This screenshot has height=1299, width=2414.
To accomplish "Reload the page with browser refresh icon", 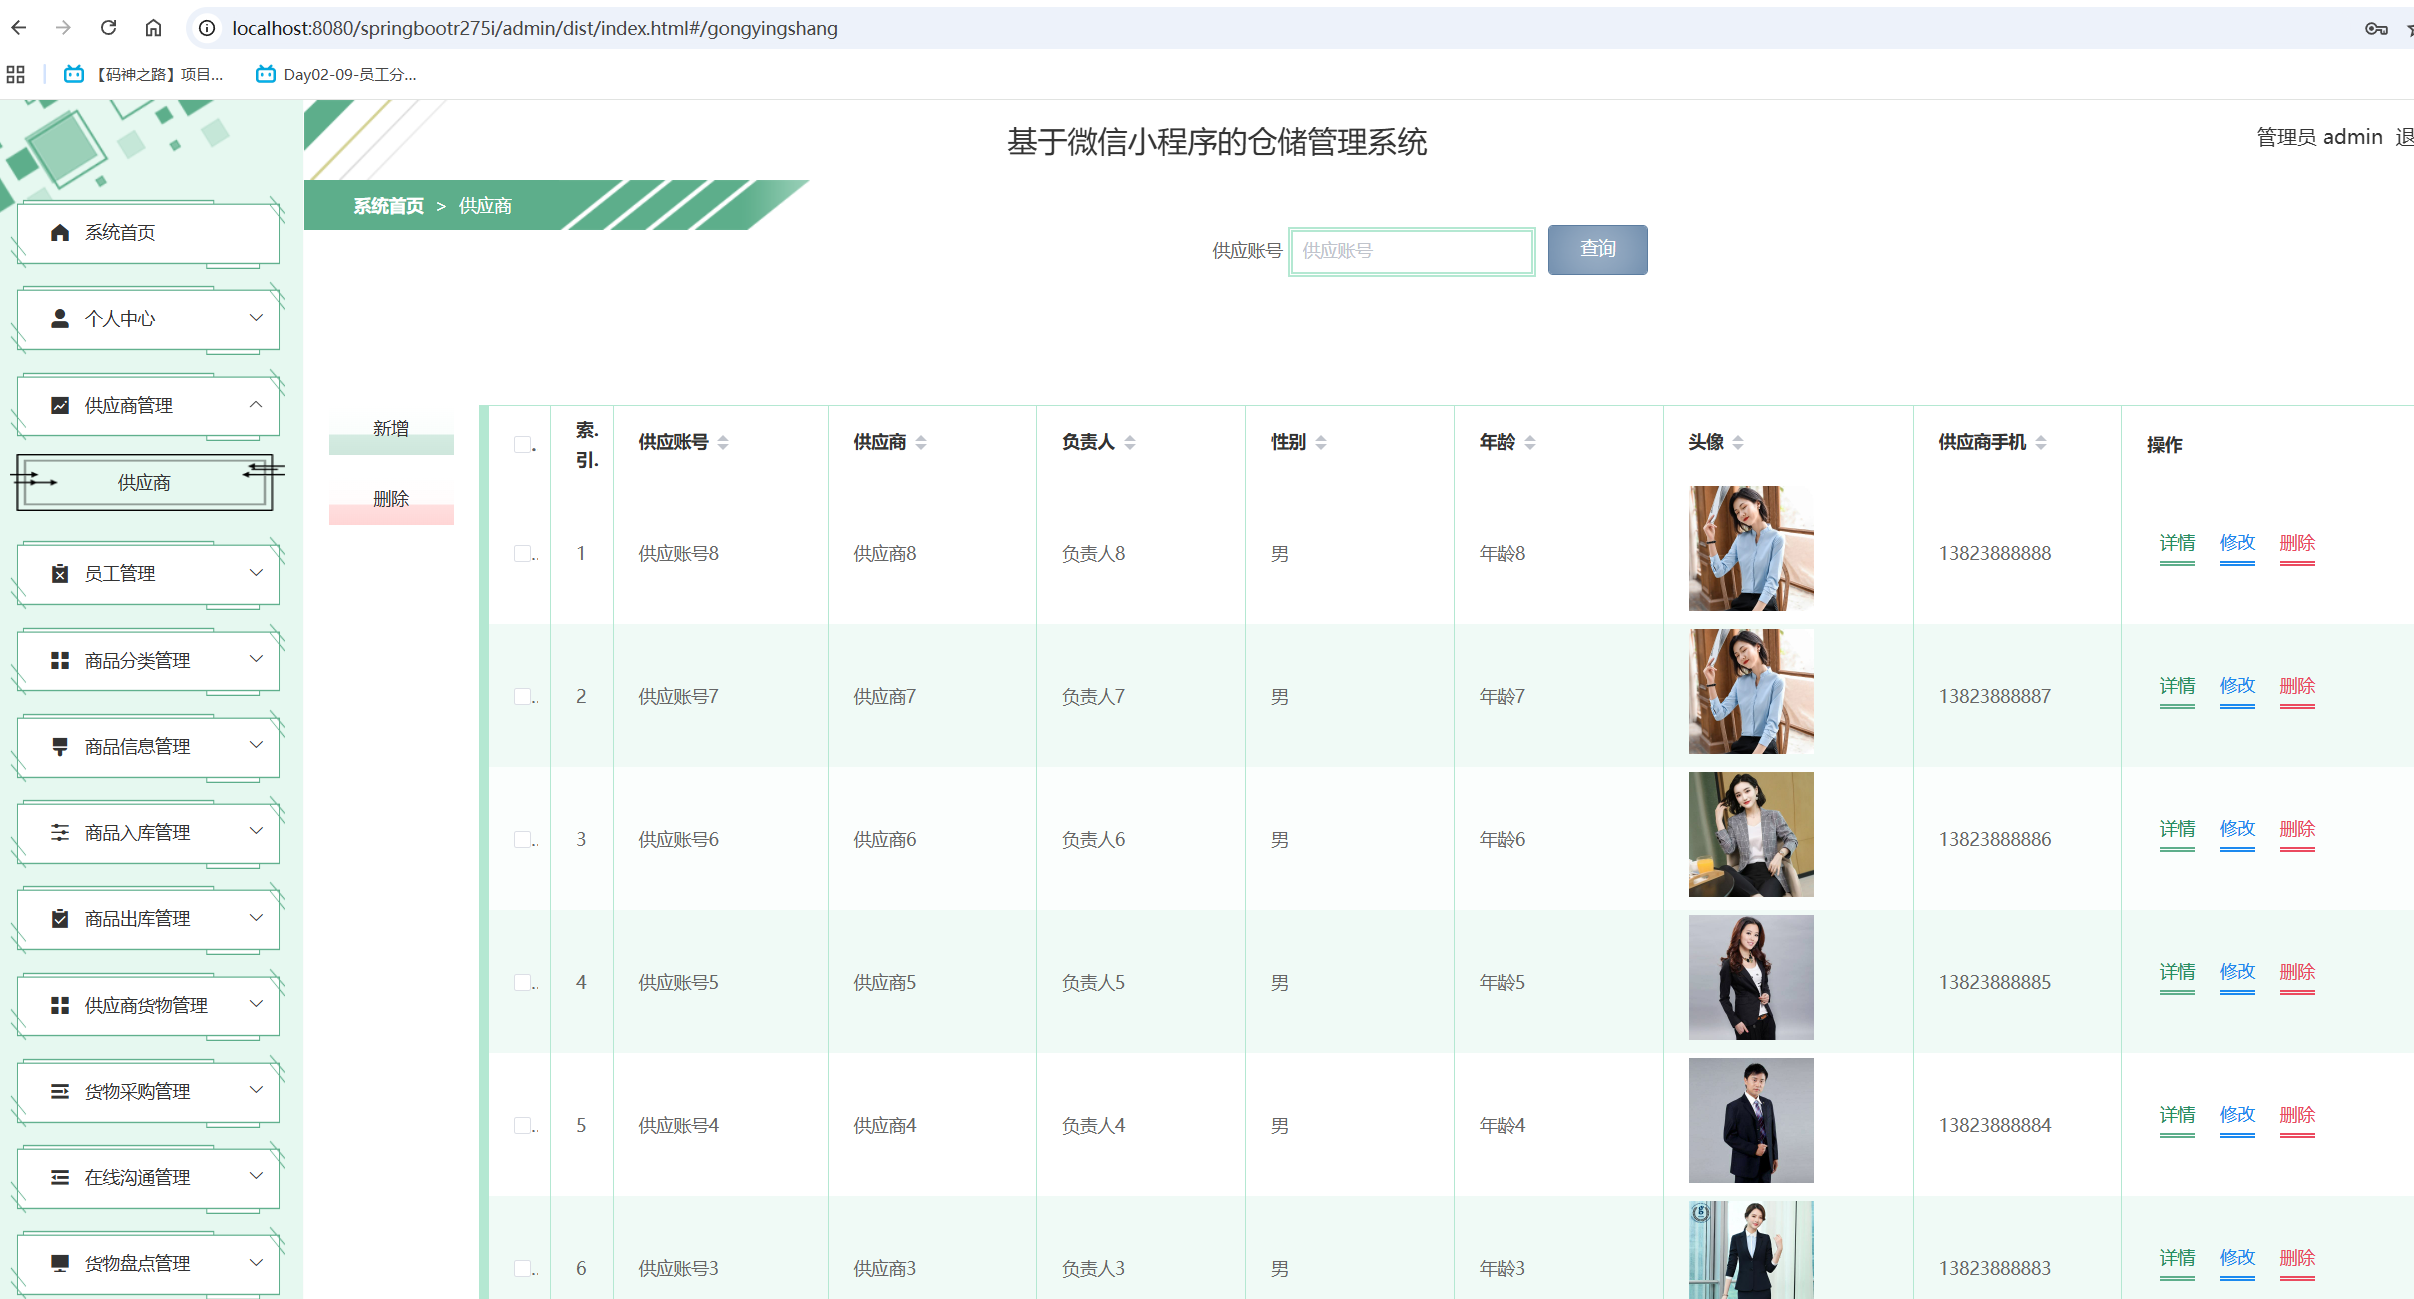I will [x=109, y=28].
